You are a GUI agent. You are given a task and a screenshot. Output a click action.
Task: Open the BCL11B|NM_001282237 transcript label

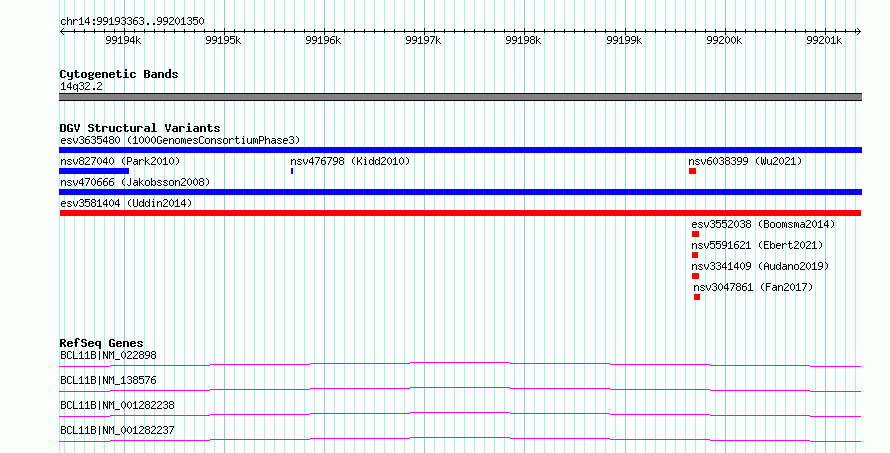[x=117, y=430]
